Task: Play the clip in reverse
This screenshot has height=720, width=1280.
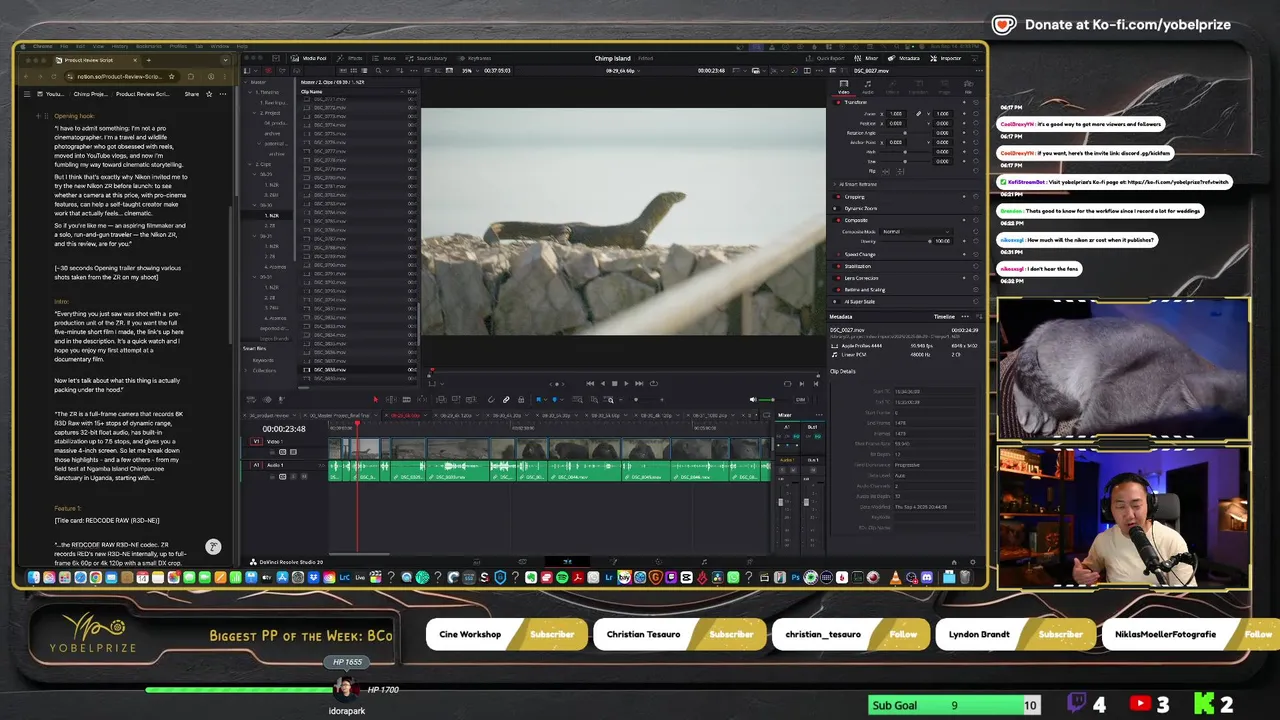Action: (x=602, y=383)
